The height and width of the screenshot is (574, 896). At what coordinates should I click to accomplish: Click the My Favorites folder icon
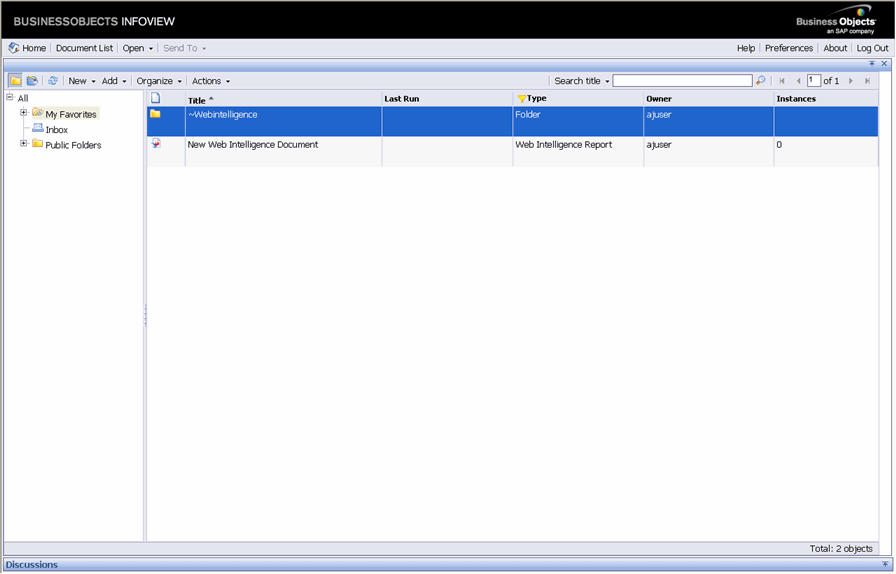click(x=38, y=113)
